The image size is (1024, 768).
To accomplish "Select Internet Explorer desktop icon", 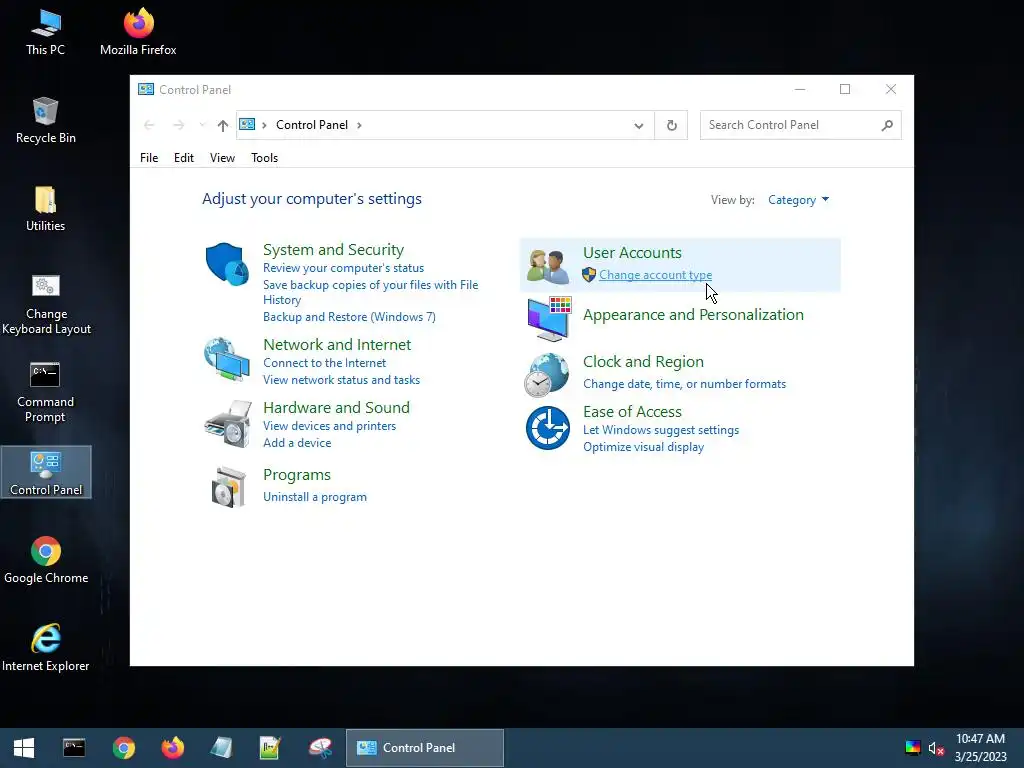I will click(46, 648).
